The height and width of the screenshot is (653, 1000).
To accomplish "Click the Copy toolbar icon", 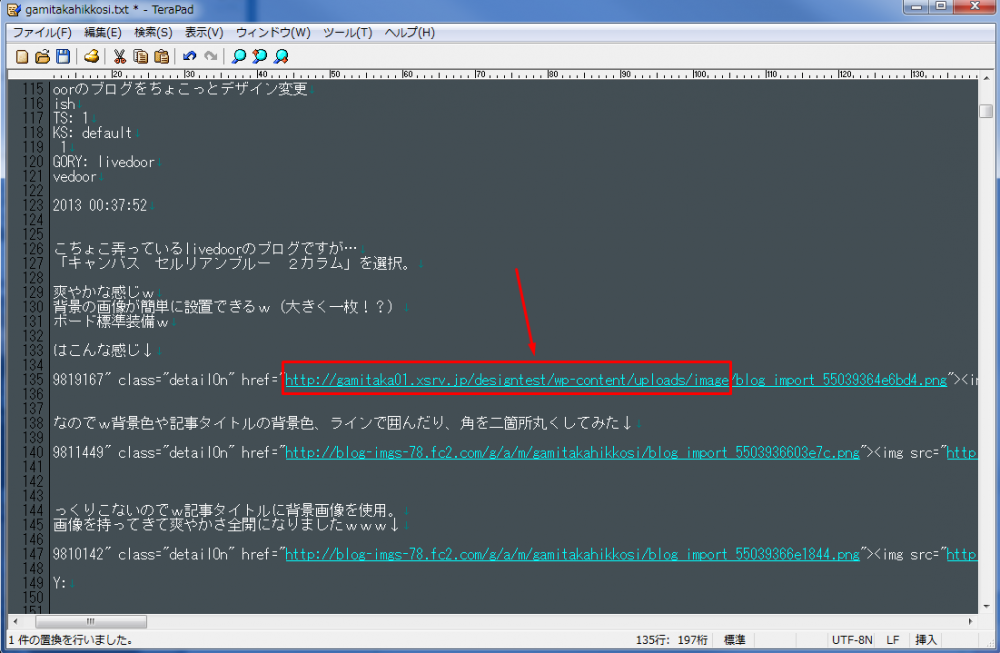I will (140, 57).
